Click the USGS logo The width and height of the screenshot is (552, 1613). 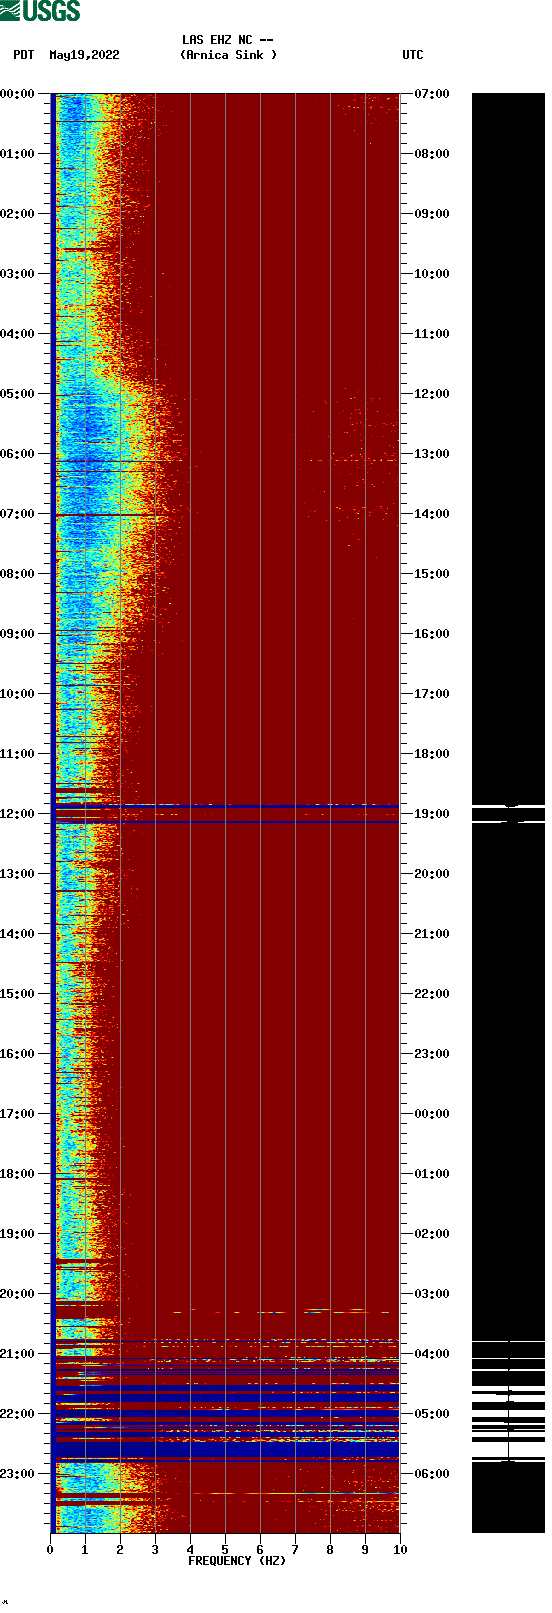40,11
